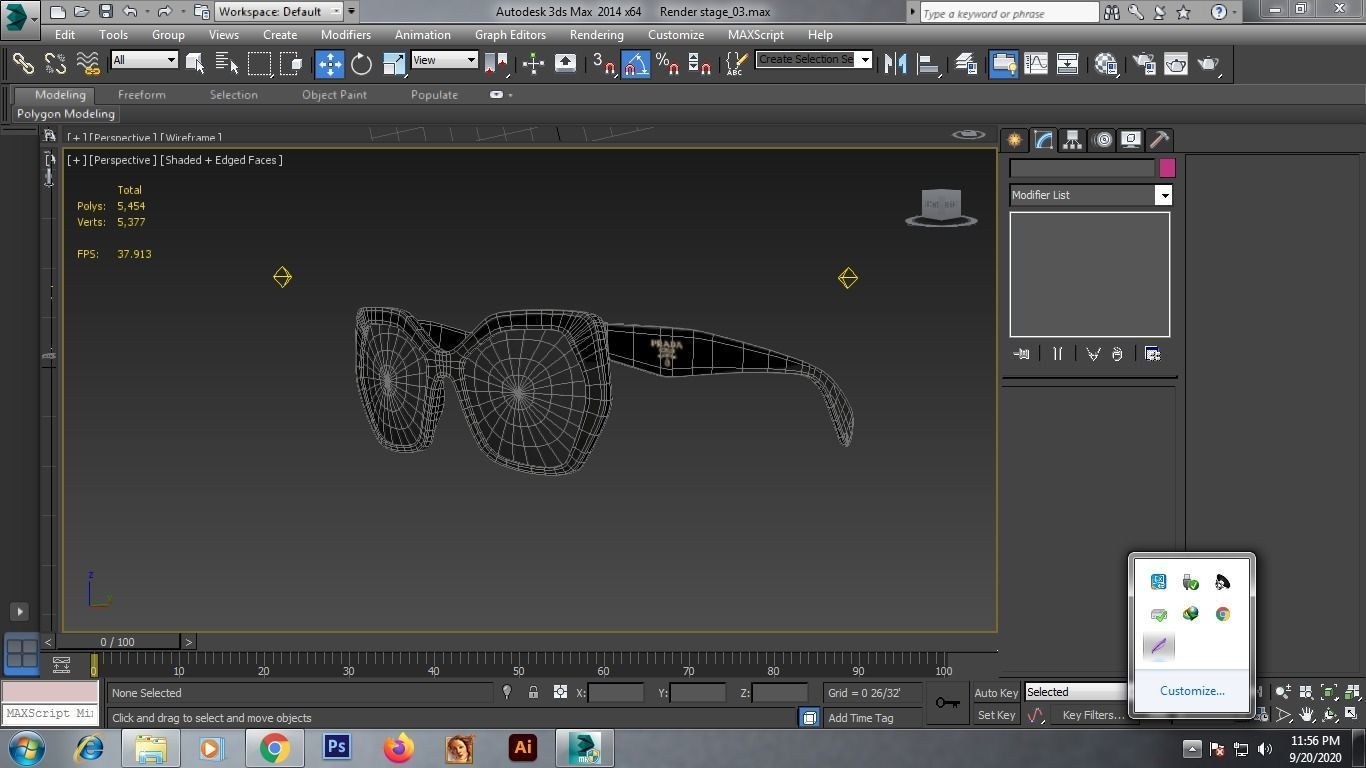The height and width of the screenshot is (768, 1366).
Task: Click the Use Pivot Point Center icon
Action: (496, 63)
